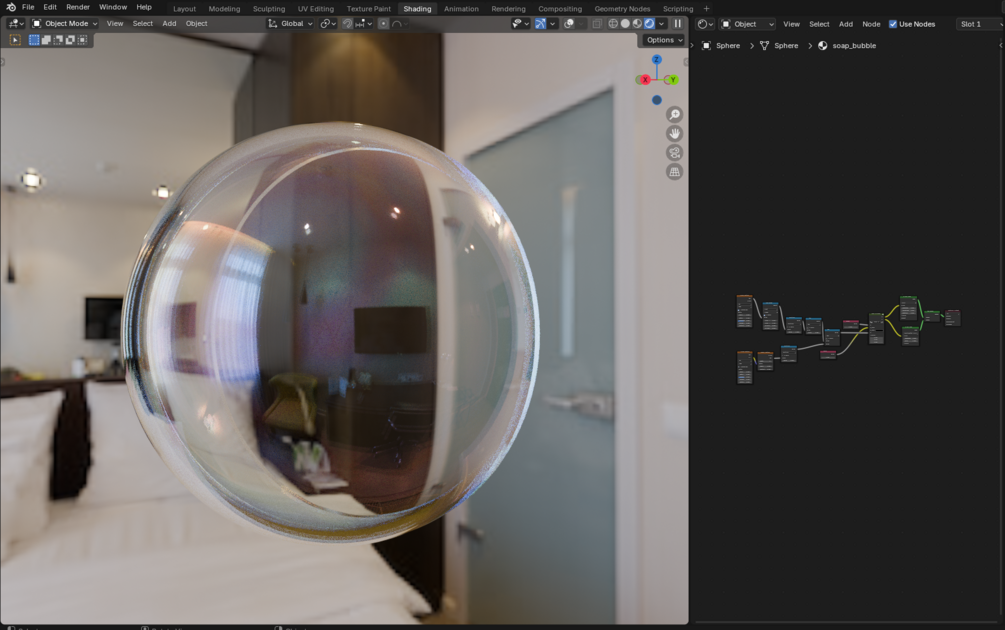Toggle show gizmo button
The width and height of the screenshot is (1005, 630).
pyautogui.click(x=540, y=24)
